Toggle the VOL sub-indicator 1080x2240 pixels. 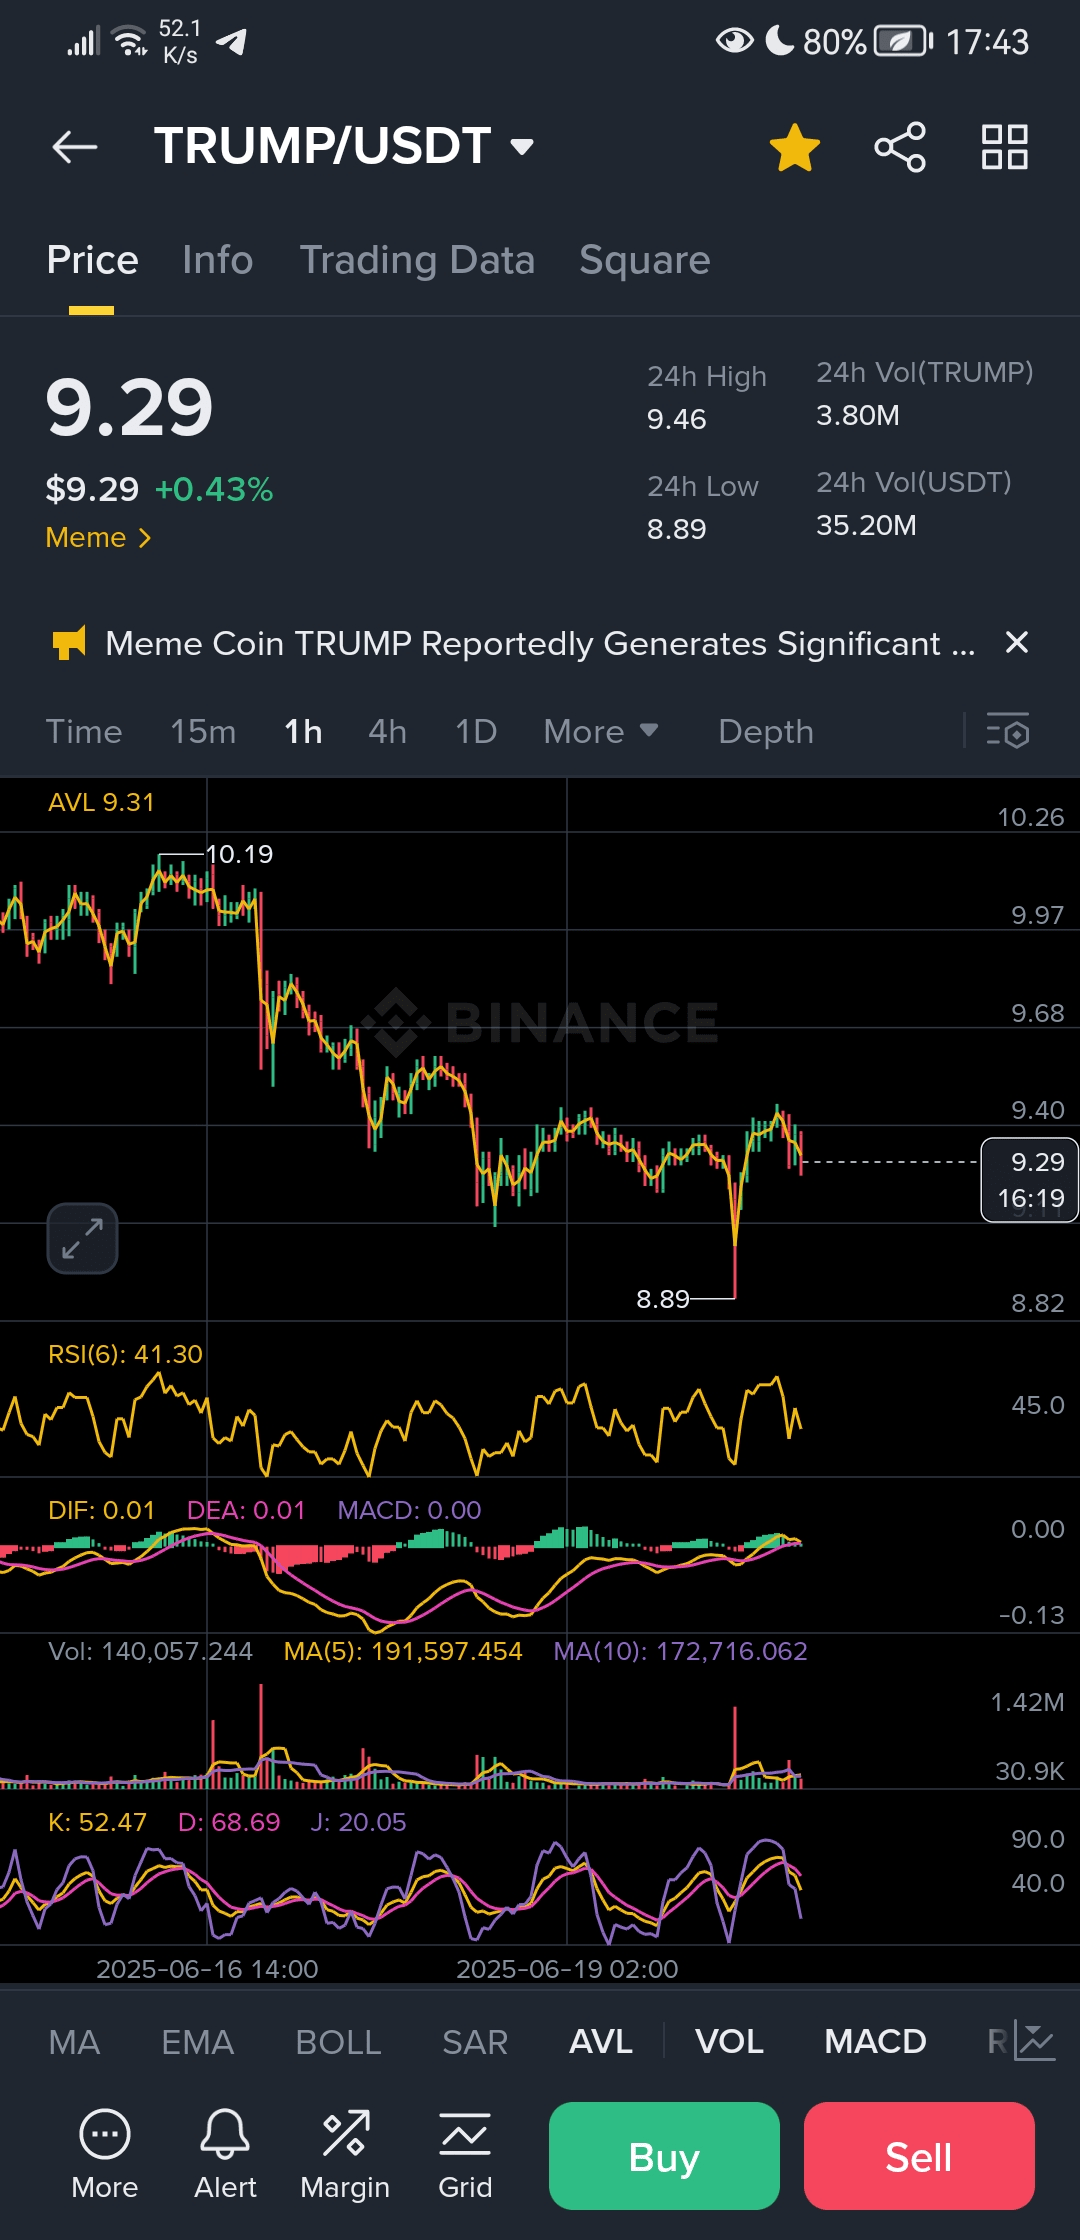(x=729, y=2042)
